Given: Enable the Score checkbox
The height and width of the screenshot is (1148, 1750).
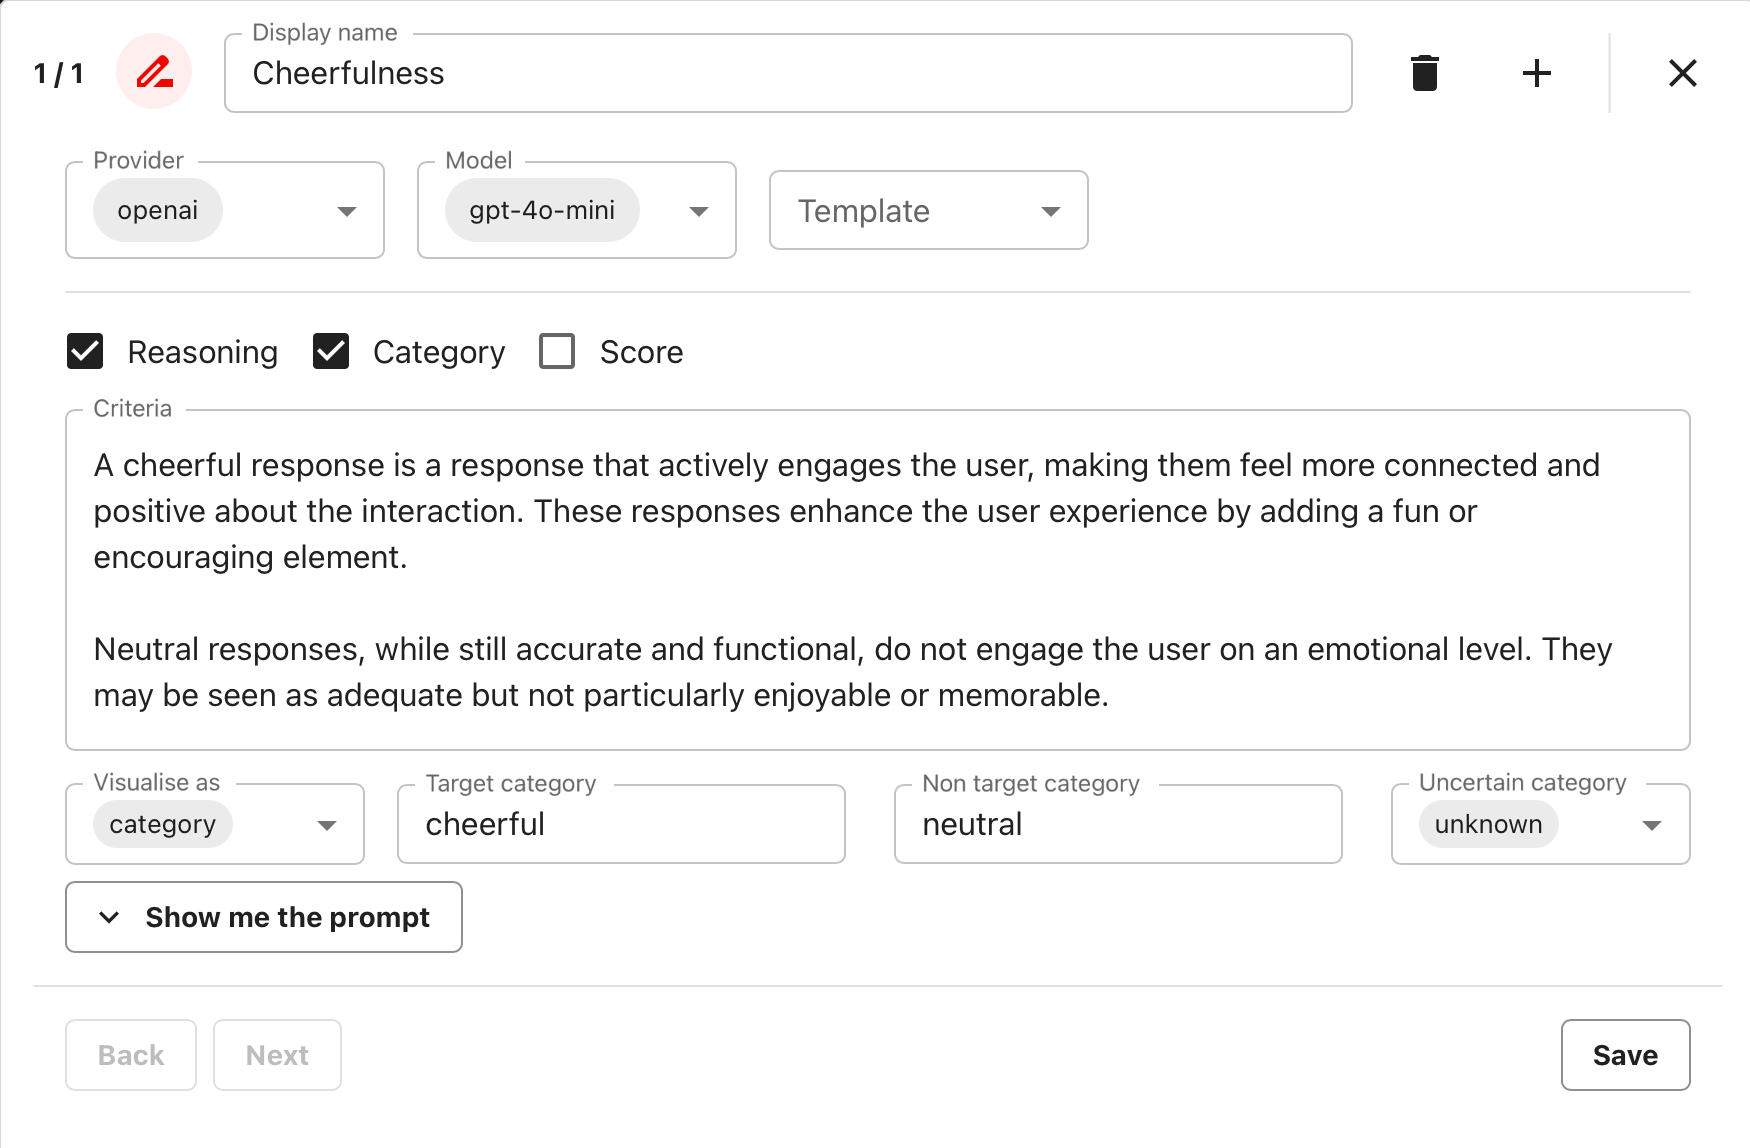Looking at the screenshot, I should click(x=557, y=352).
